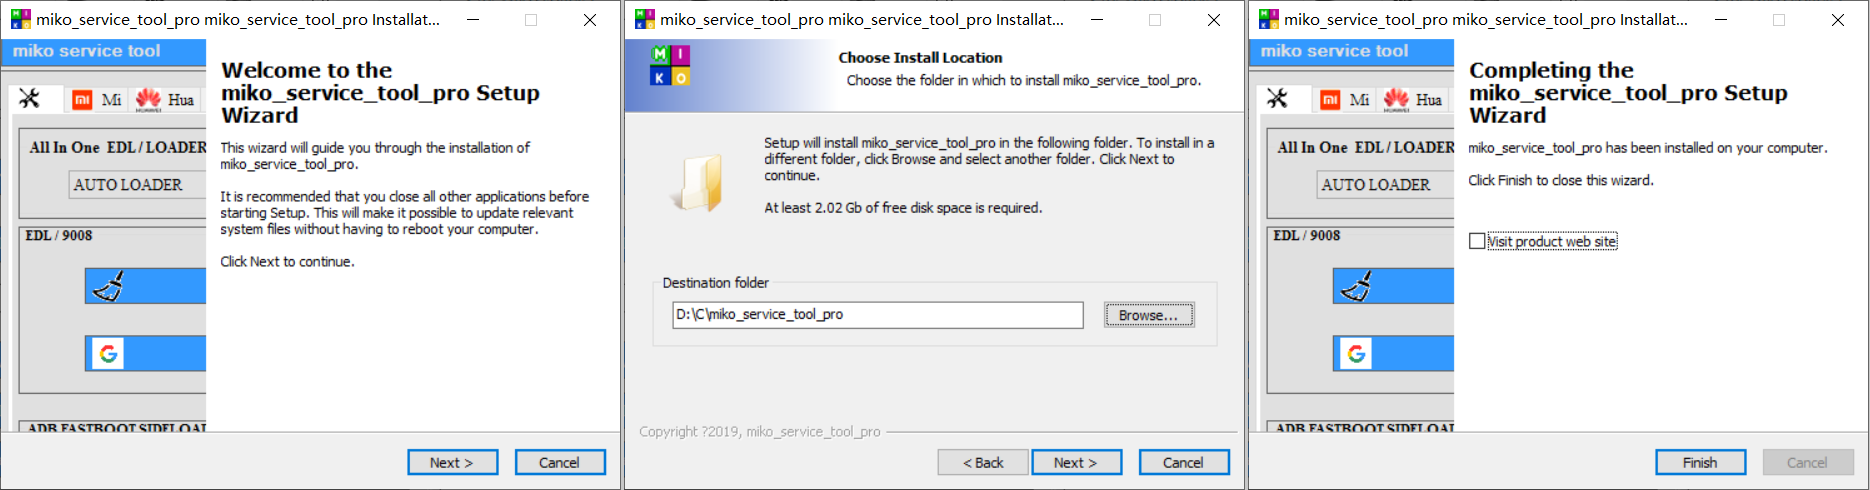Click the Google G icon in welcome wizard
Image resolution: width=1870 pixels, height=490 pixels.
point(108,353)
